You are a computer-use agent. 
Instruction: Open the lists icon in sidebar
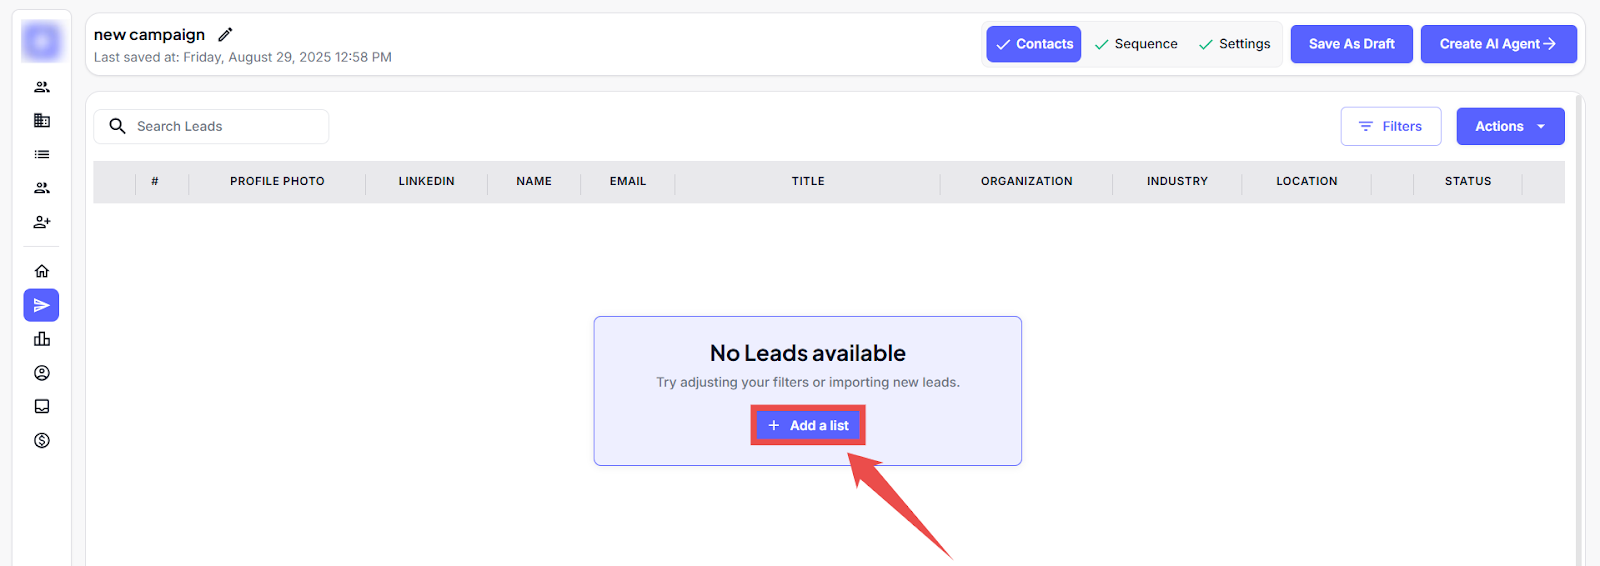pyautogui.click(x=42, y=154)
